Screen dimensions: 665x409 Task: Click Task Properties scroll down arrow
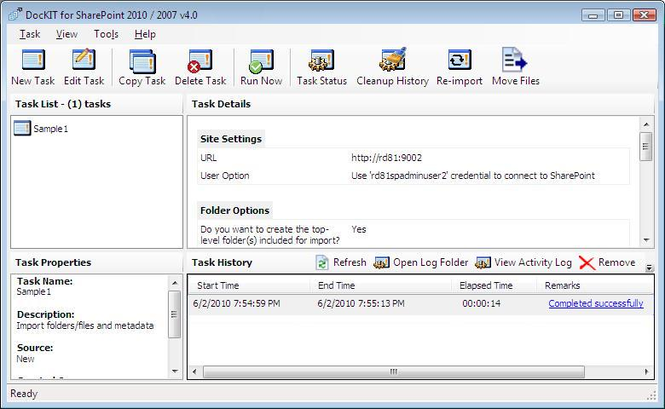(x=175, y=371)
